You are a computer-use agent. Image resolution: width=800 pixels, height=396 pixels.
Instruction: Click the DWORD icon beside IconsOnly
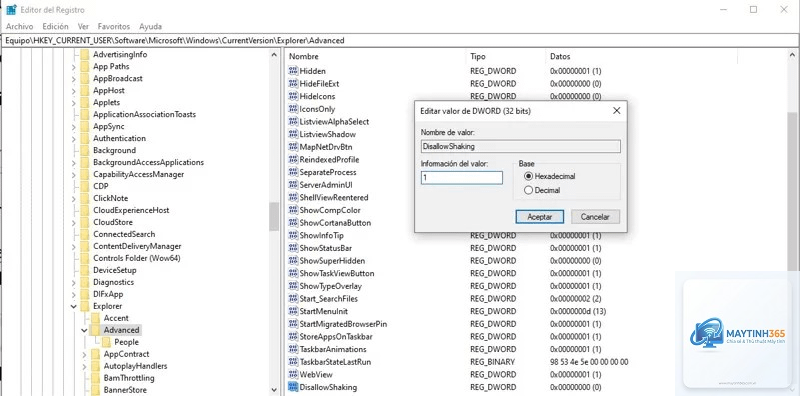point(293,109)
